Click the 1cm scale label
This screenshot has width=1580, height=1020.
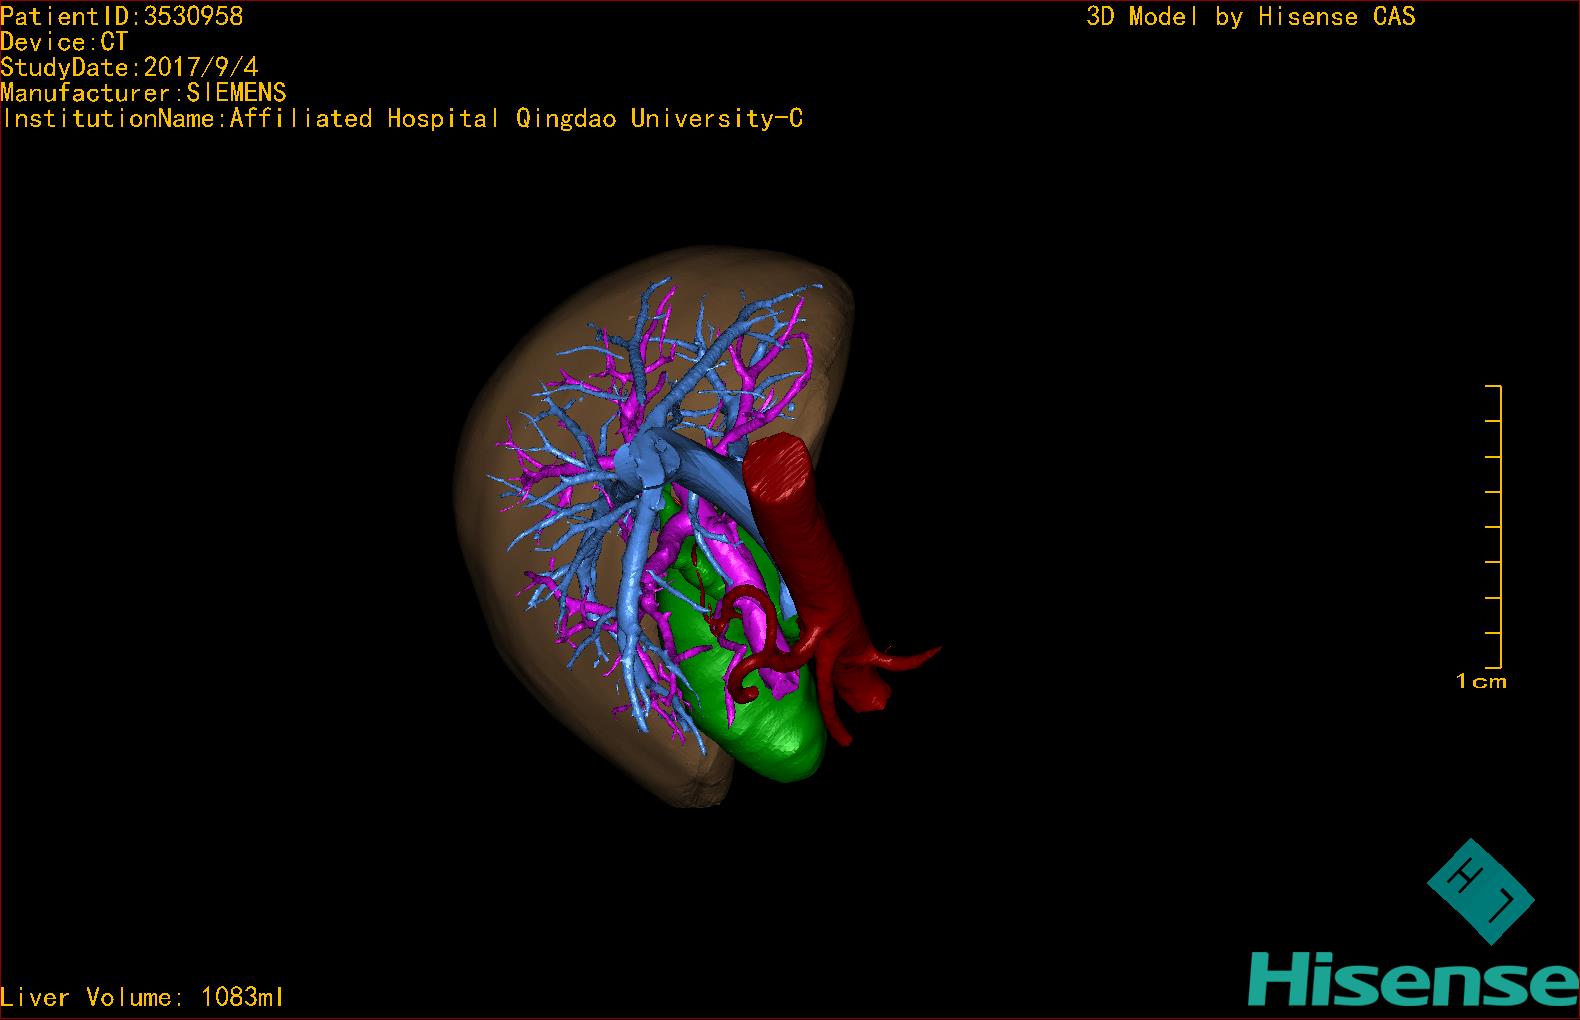click(1480, 681)
